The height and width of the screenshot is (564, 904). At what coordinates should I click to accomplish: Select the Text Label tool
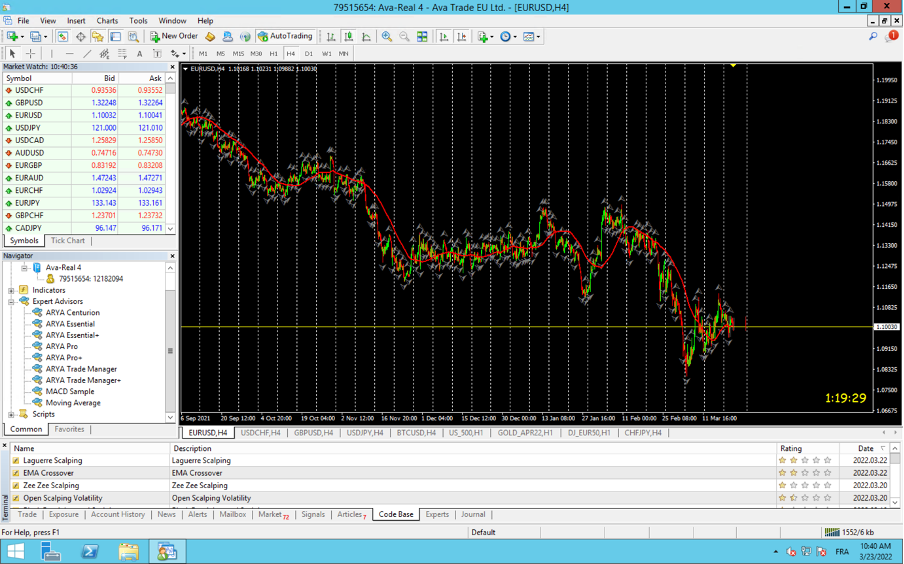click(x=157, y=54)
